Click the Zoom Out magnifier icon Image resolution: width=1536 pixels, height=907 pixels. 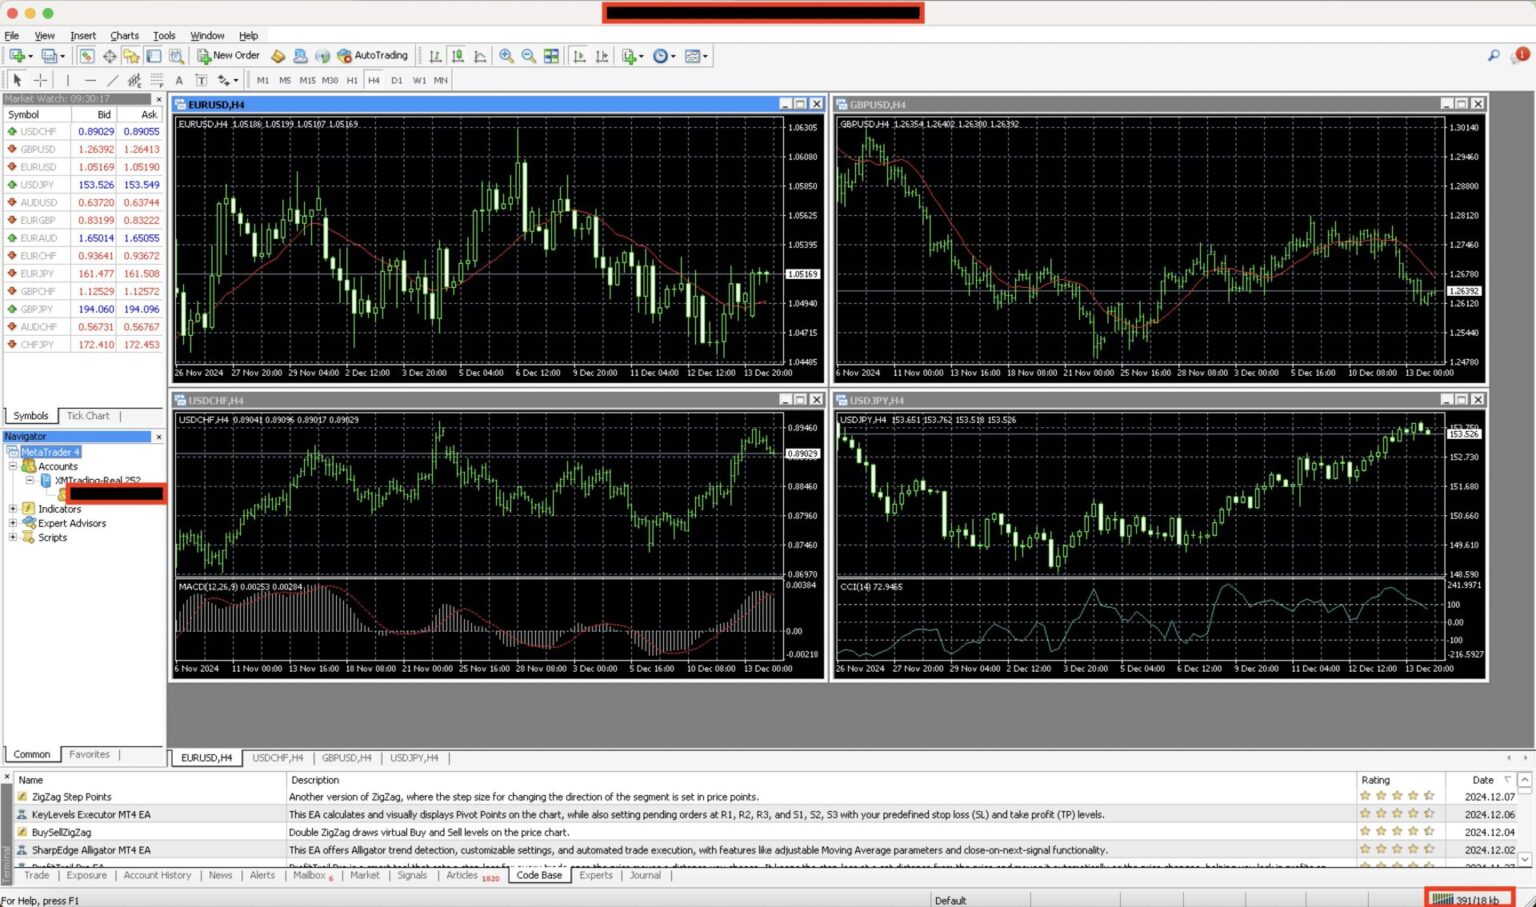click(x=528, y=56)
